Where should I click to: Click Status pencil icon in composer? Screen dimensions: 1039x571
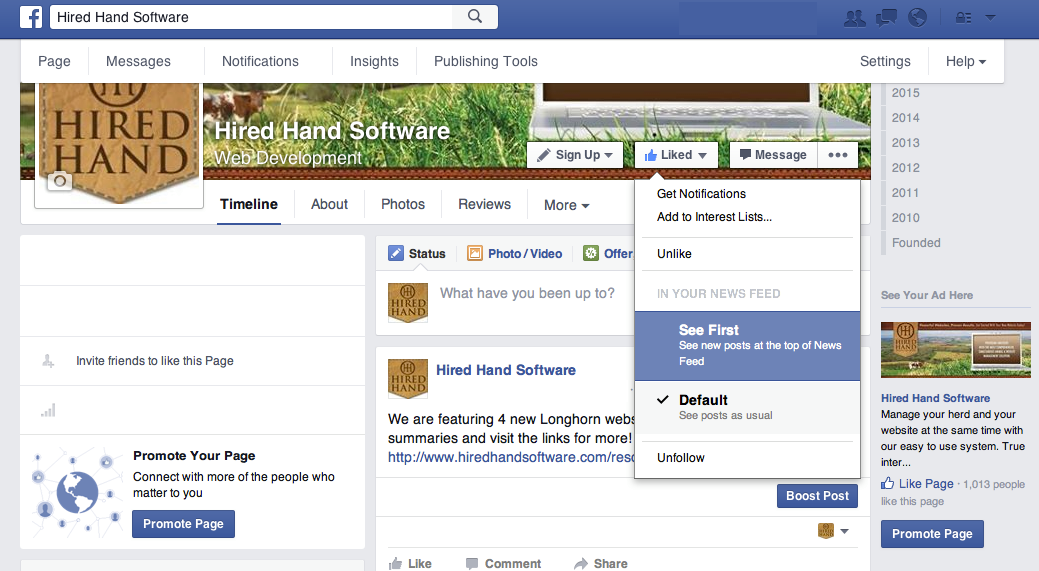pyautogui.click(x=396, y=253)
